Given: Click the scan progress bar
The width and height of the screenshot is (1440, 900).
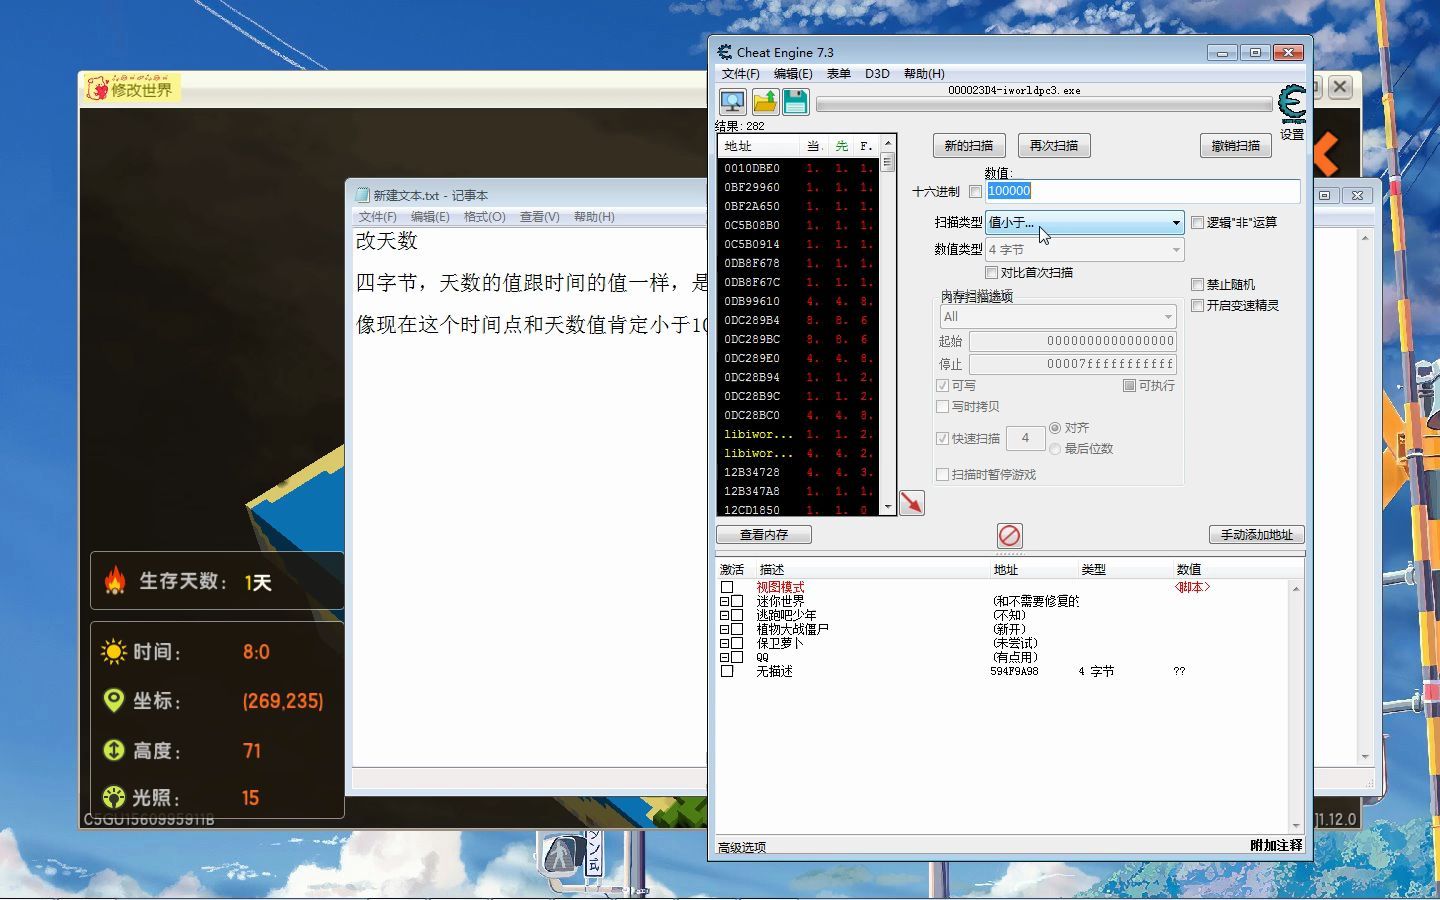Looking at the screenshot, I should [1044, 104].
